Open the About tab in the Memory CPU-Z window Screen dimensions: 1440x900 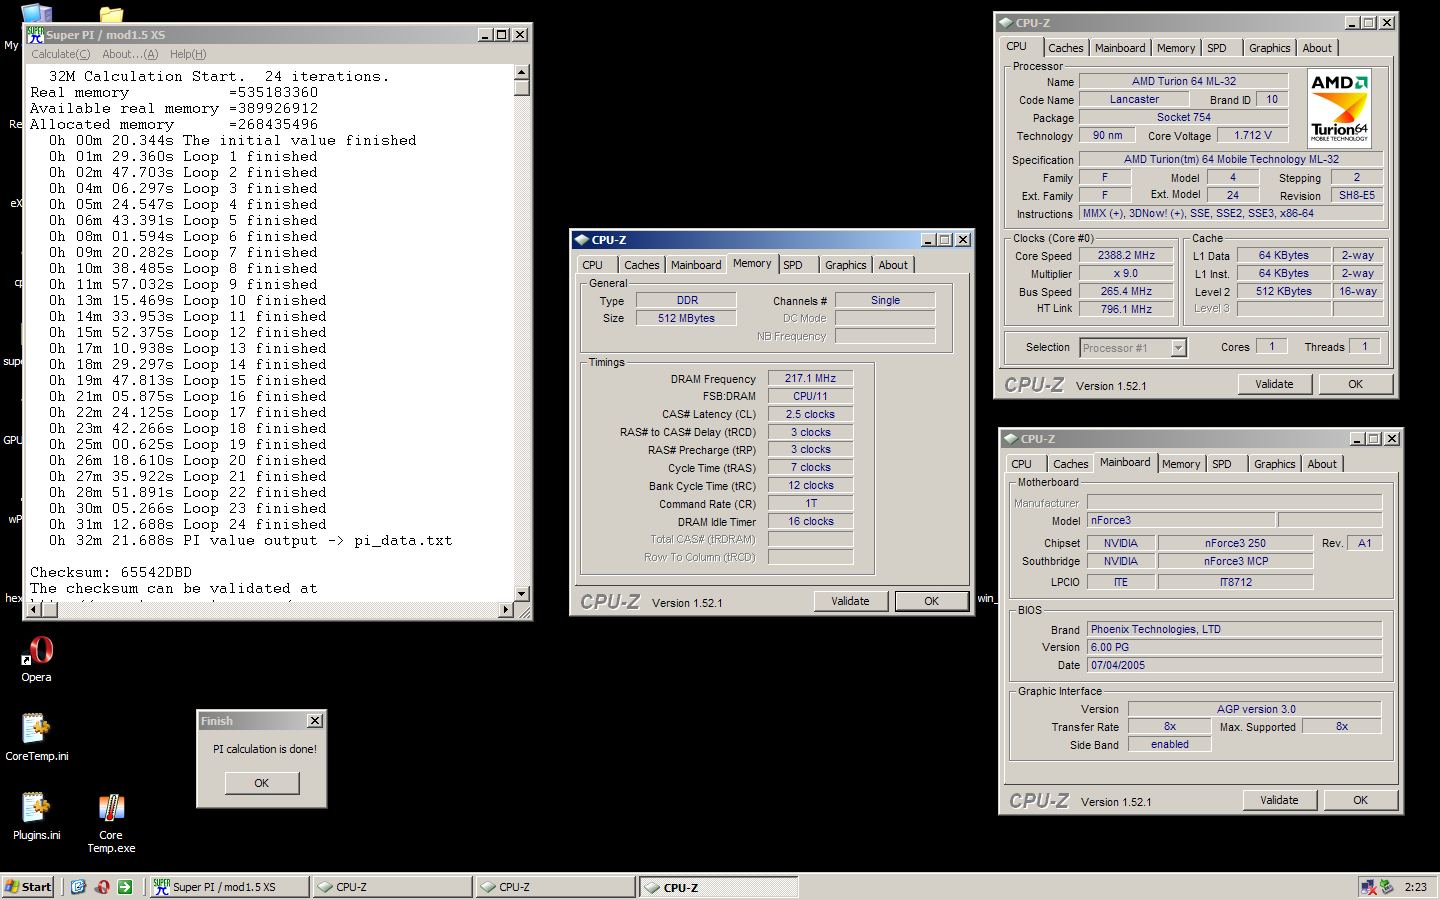pos(893,265)
